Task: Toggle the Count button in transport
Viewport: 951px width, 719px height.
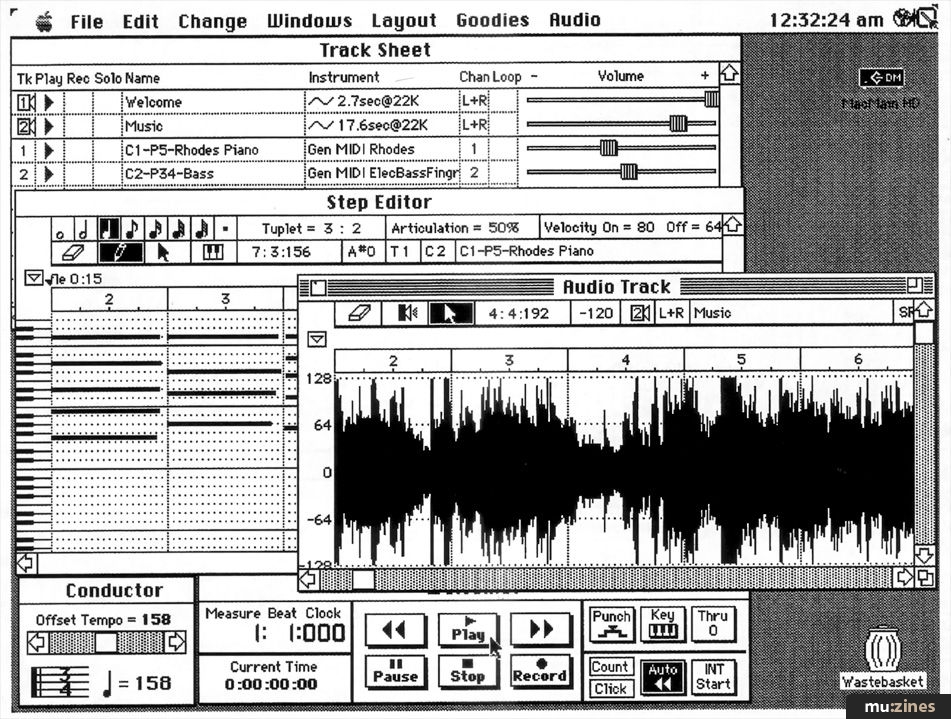Action: (610, 667)
